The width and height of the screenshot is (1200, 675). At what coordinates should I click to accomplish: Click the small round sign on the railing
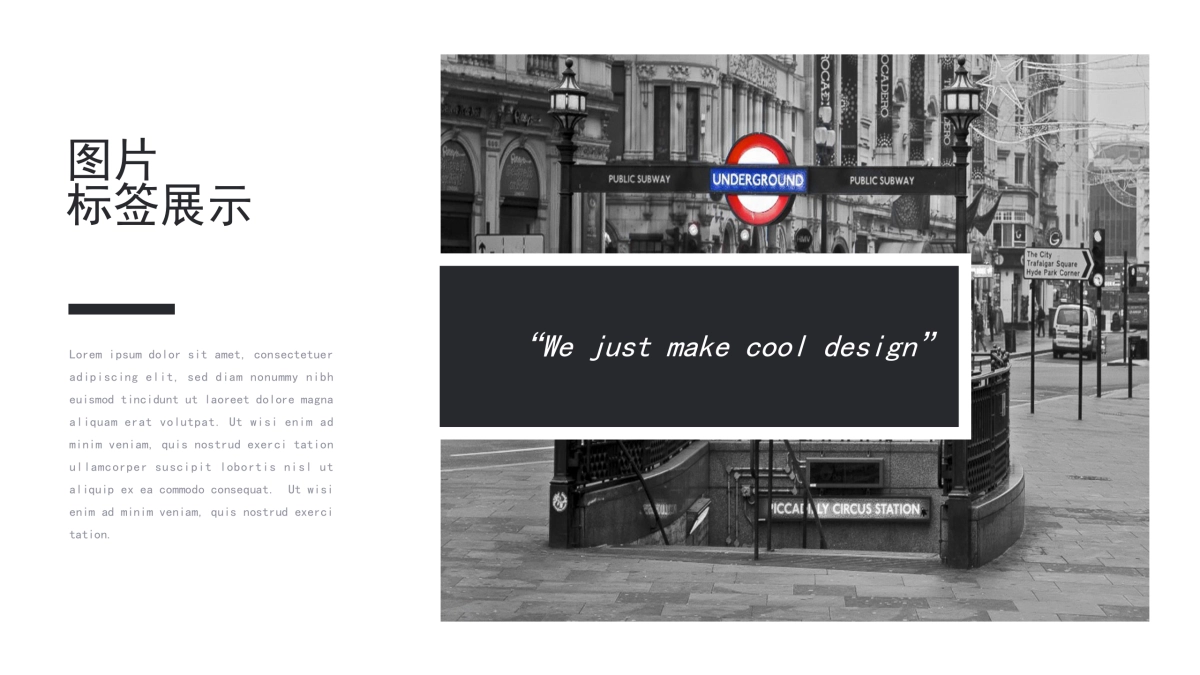(560, 501)
